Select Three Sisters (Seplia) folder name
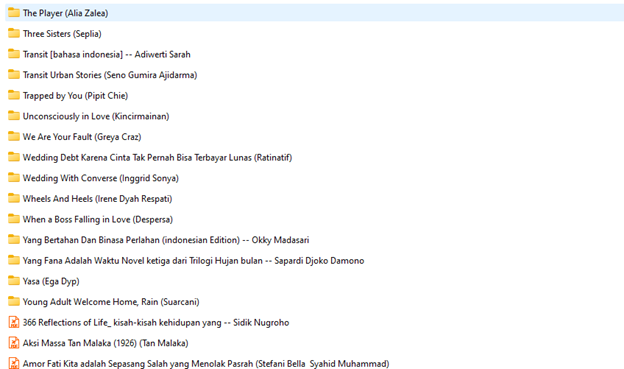 [x=62, y=34]
